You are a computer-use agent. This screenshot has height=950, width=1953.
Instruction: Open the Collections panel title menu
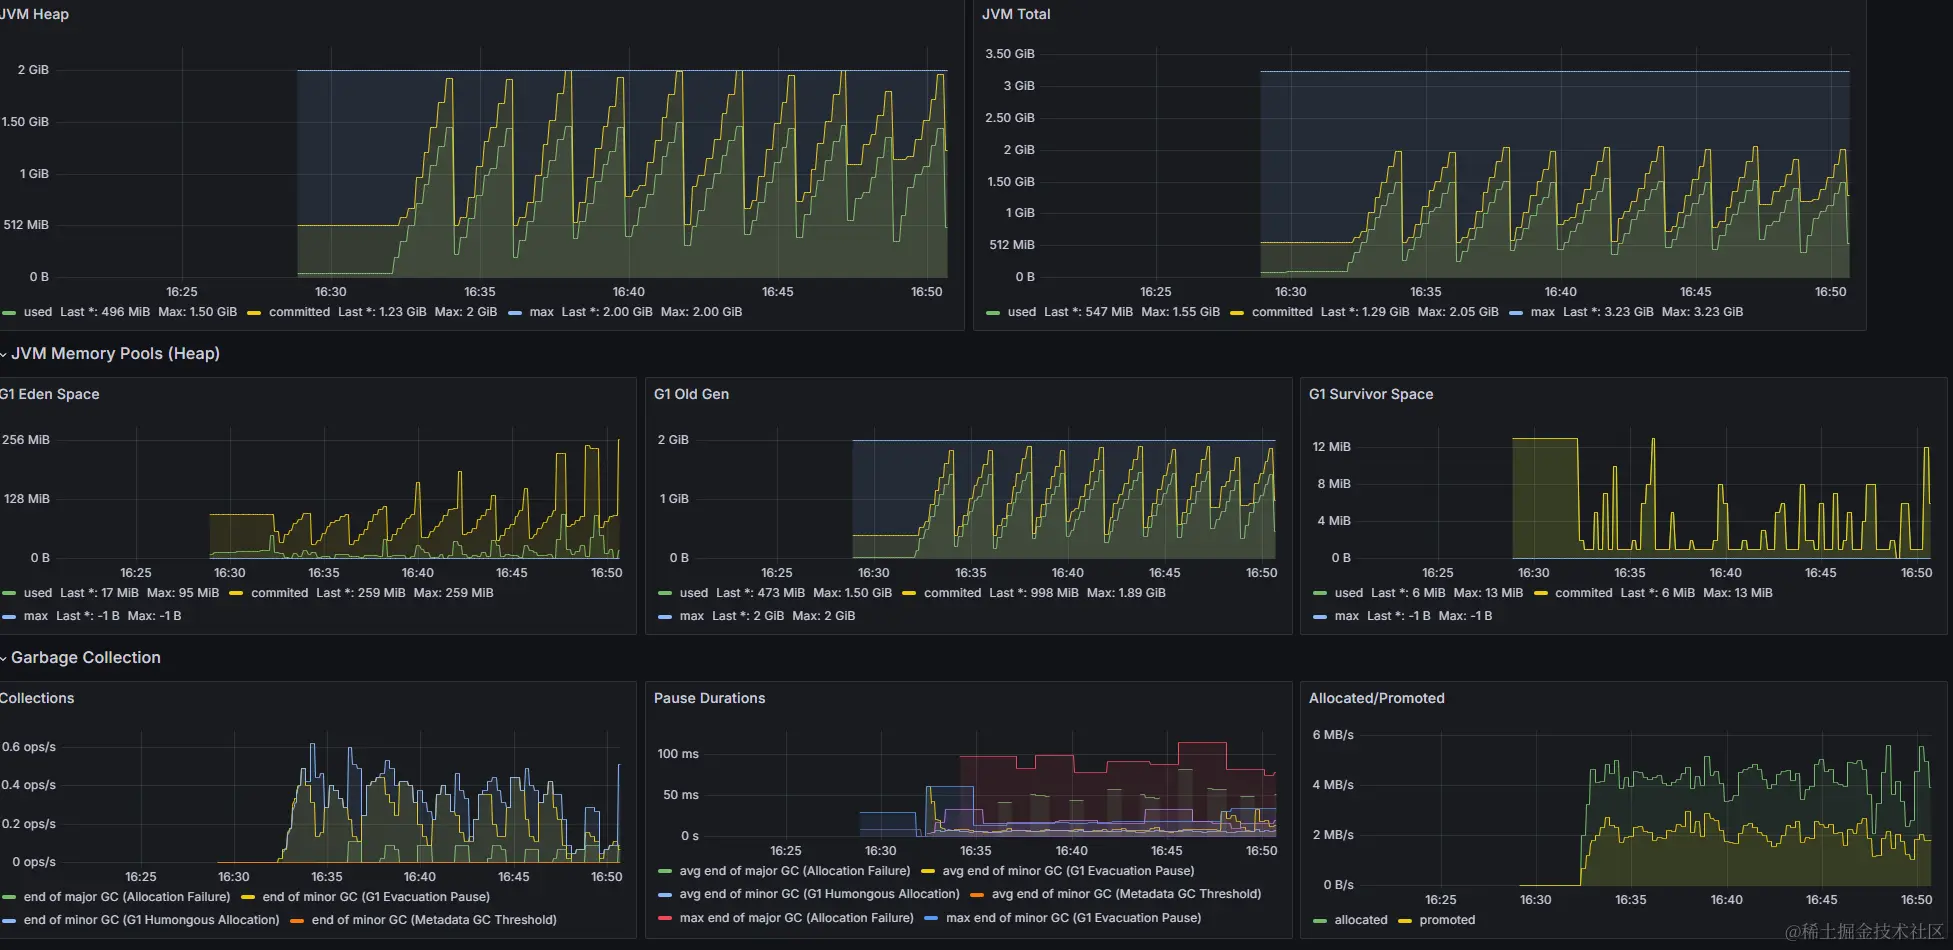(x=37, y=698)
